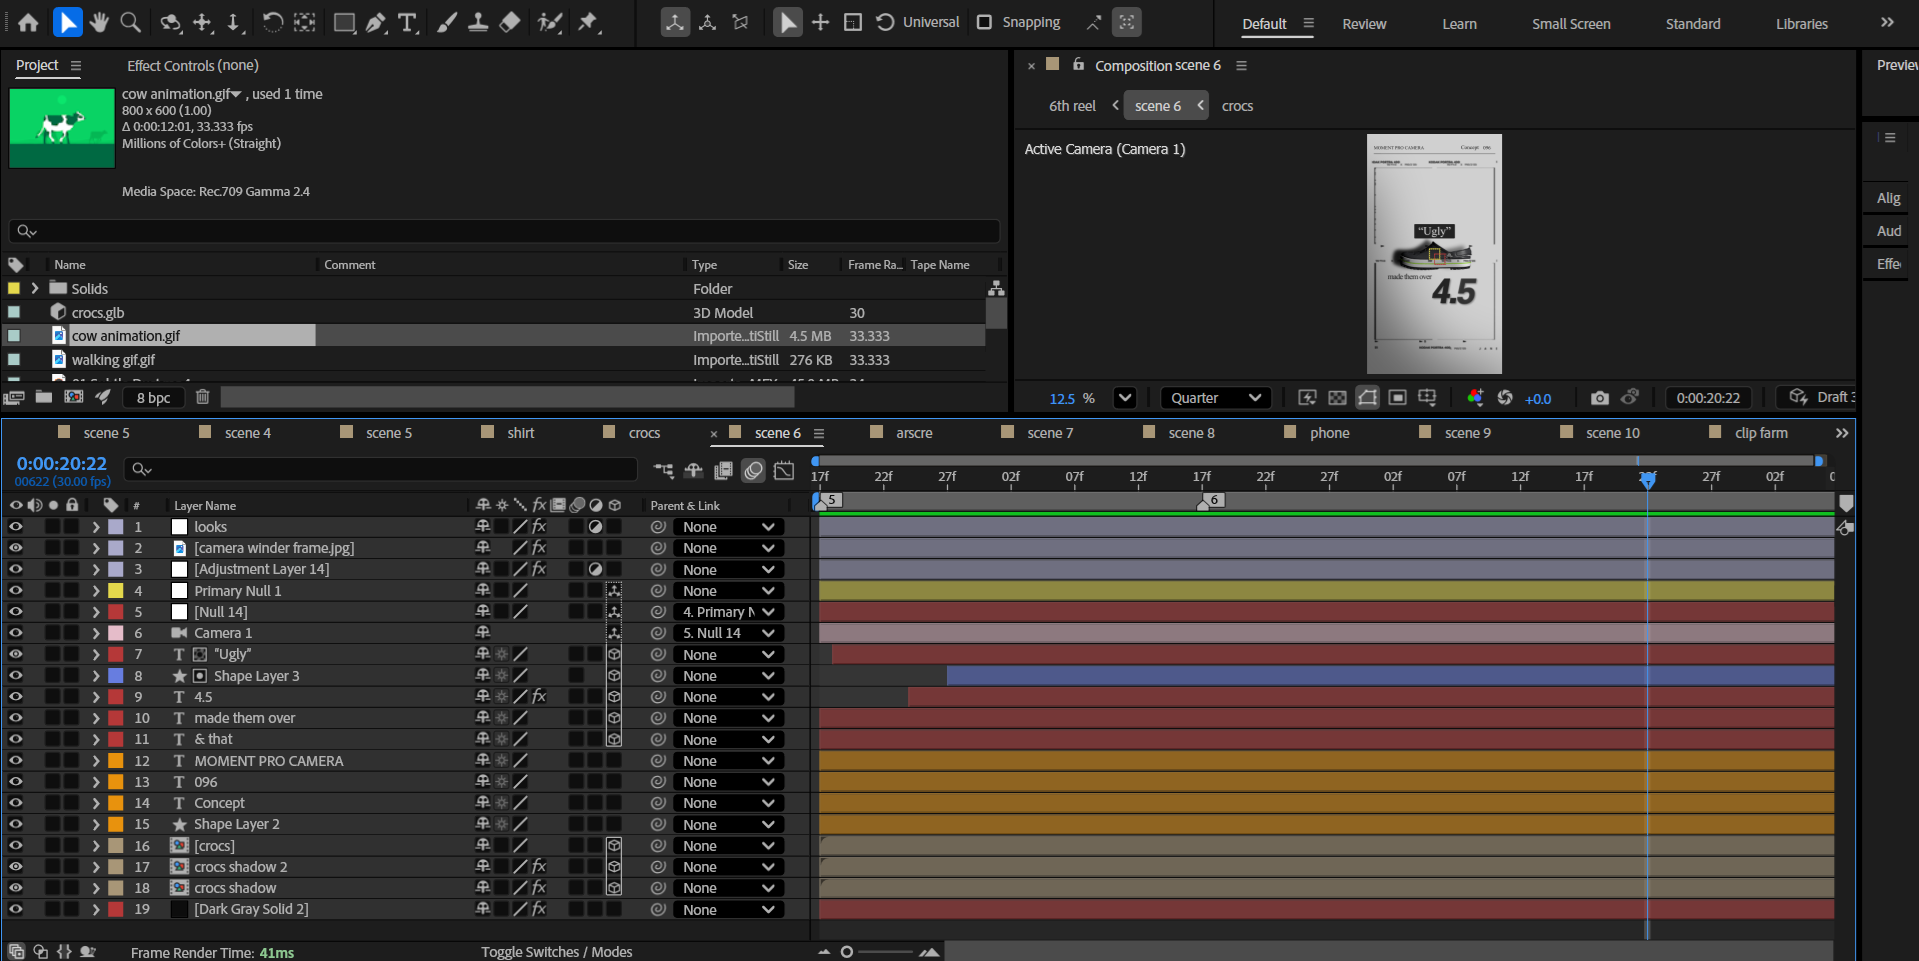The image size is (1919, 961).
Task: Expand the Solids folder
Action: click(35, 289)
